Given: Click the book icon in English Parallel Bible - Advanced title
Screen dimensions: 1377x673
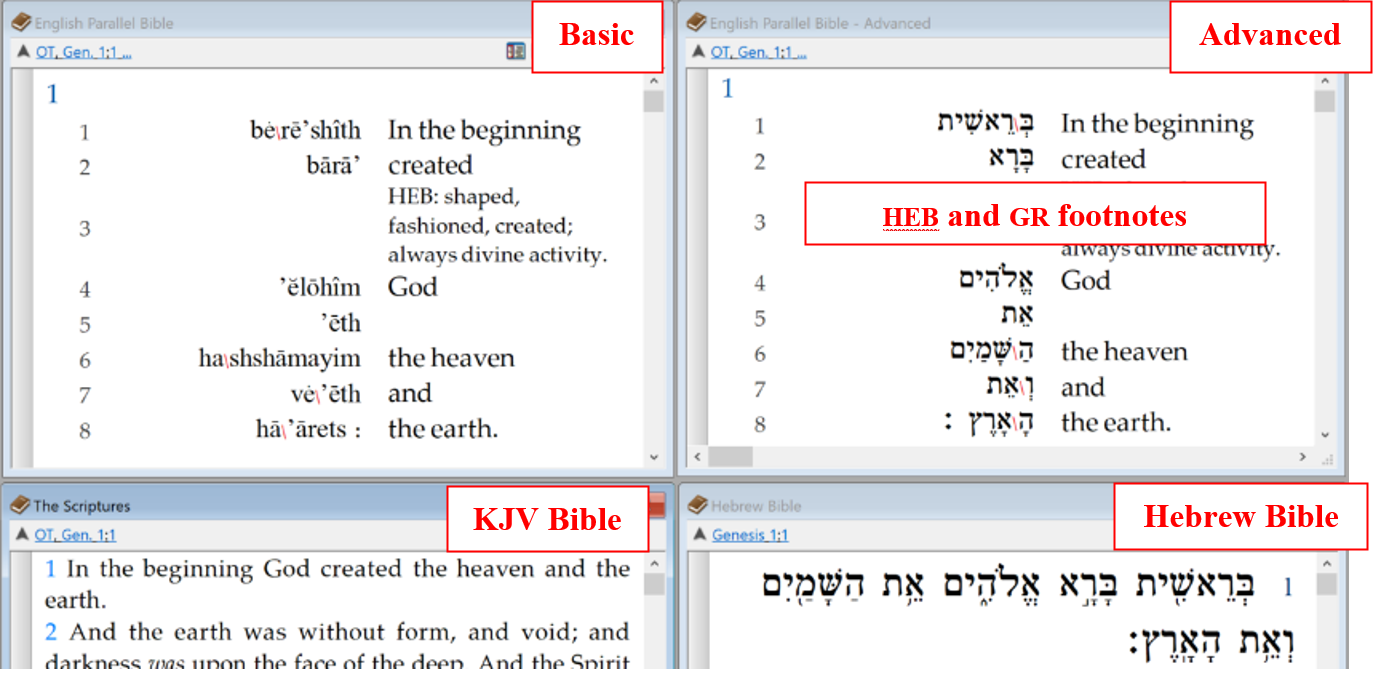Looking at the screenshot, I should [696, 22].
